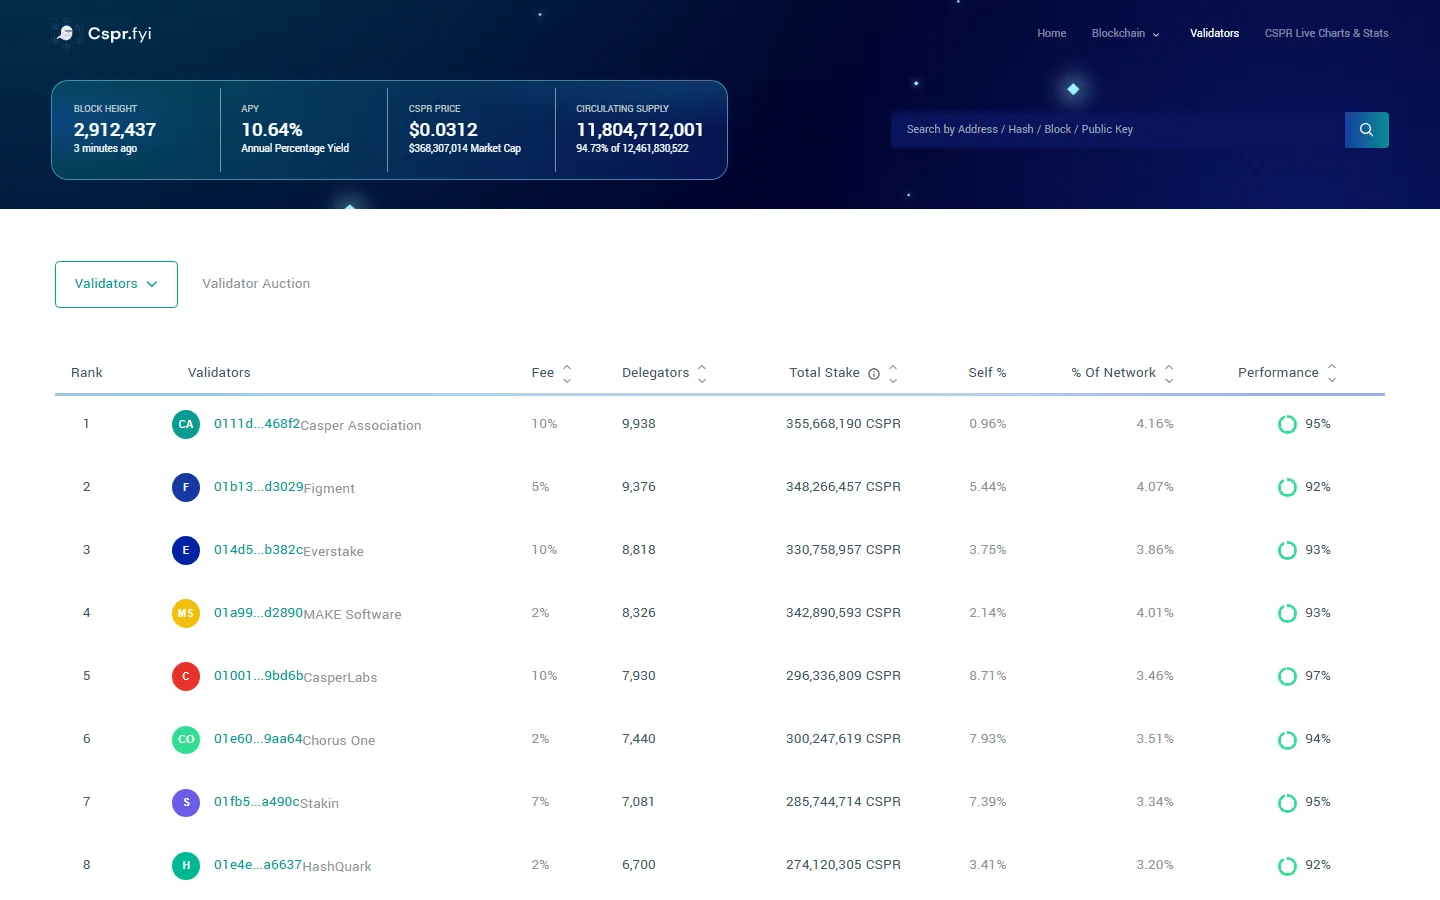Open validator 01fb5...a490c link
Screen dimensions: 1440x900
[257, 802]
